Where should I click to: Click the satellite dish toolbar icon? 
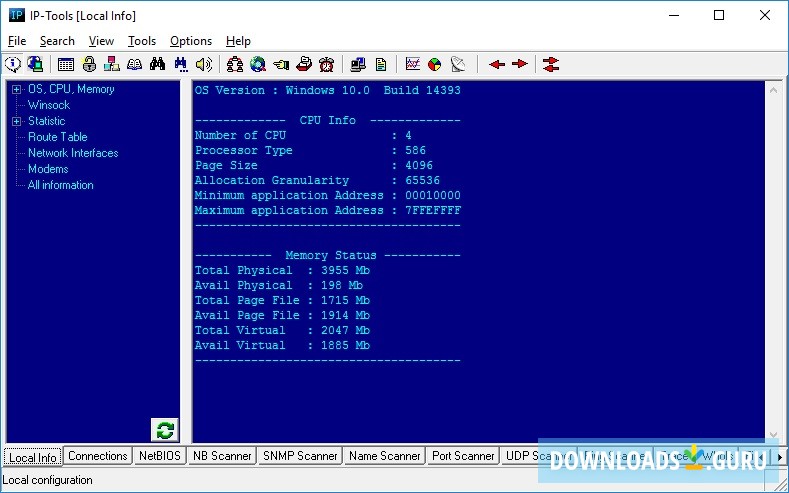point(458,64)
